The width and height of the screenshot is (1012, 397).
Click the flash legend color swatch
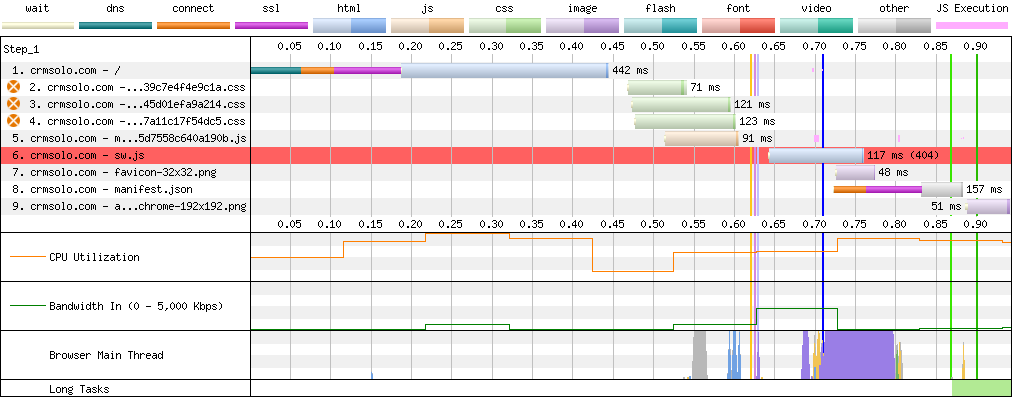click(661, 26)
